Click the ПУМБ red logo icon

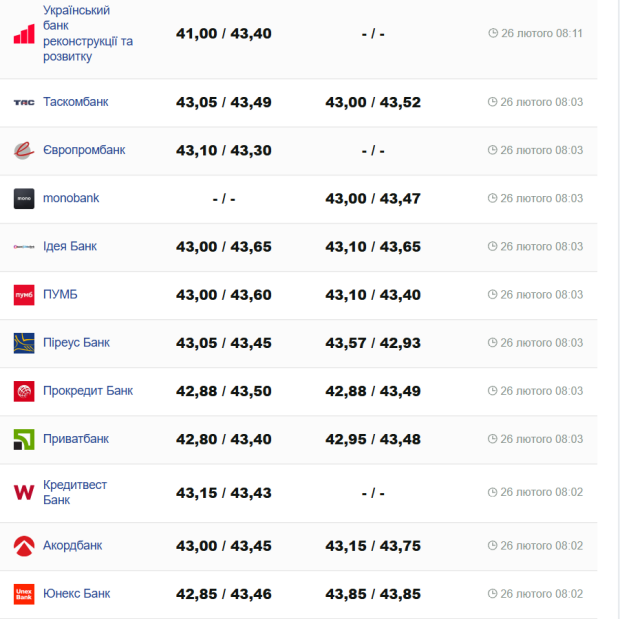pyautogui.click(x=24, y=295)
